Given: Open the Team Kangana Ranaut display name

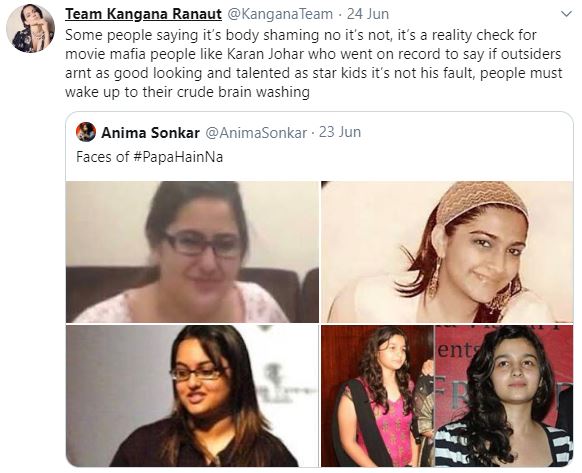Looking at the screenshot, I should [143, 14].
